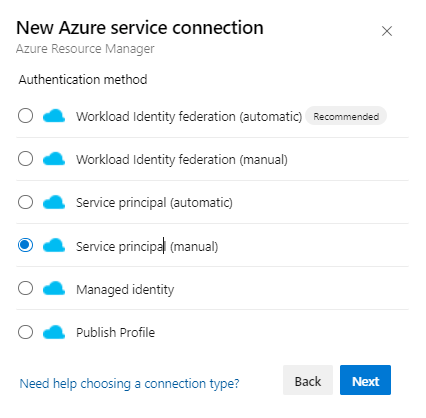Select Workload Identity federation (manual) radio button

click(x=25, y=159)
